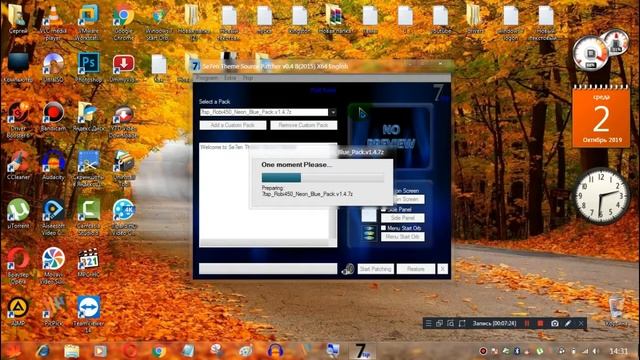This screenshot has width=640, height=360.
Task: Toggle the Side Panel checkbox
Action: coord(384,209)
